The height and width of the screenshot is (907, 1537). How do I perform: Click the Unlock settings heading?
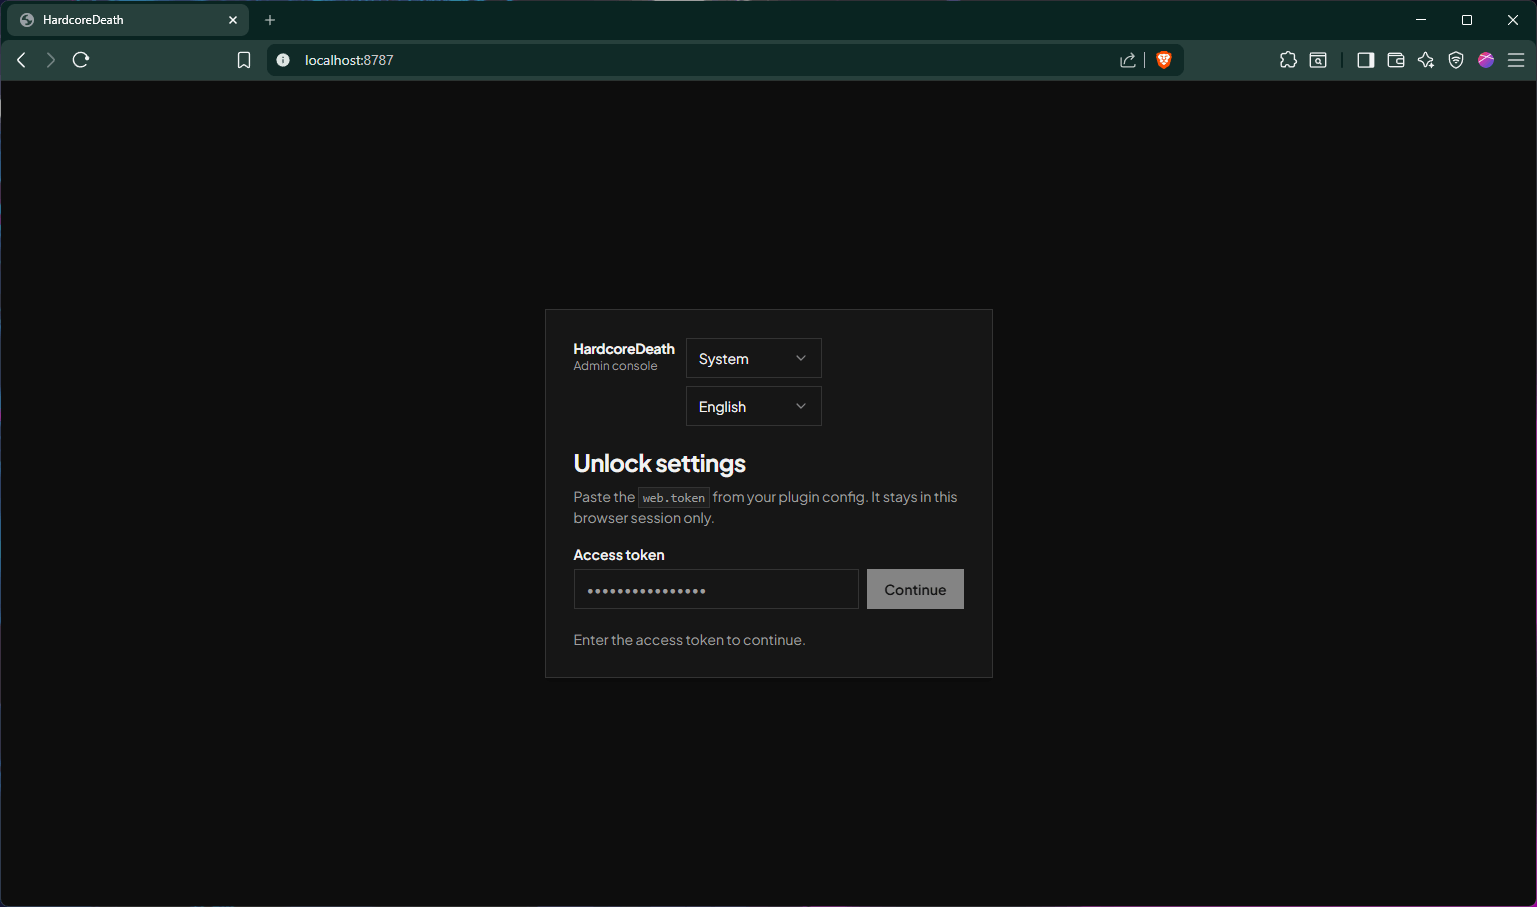pos(660,463)
